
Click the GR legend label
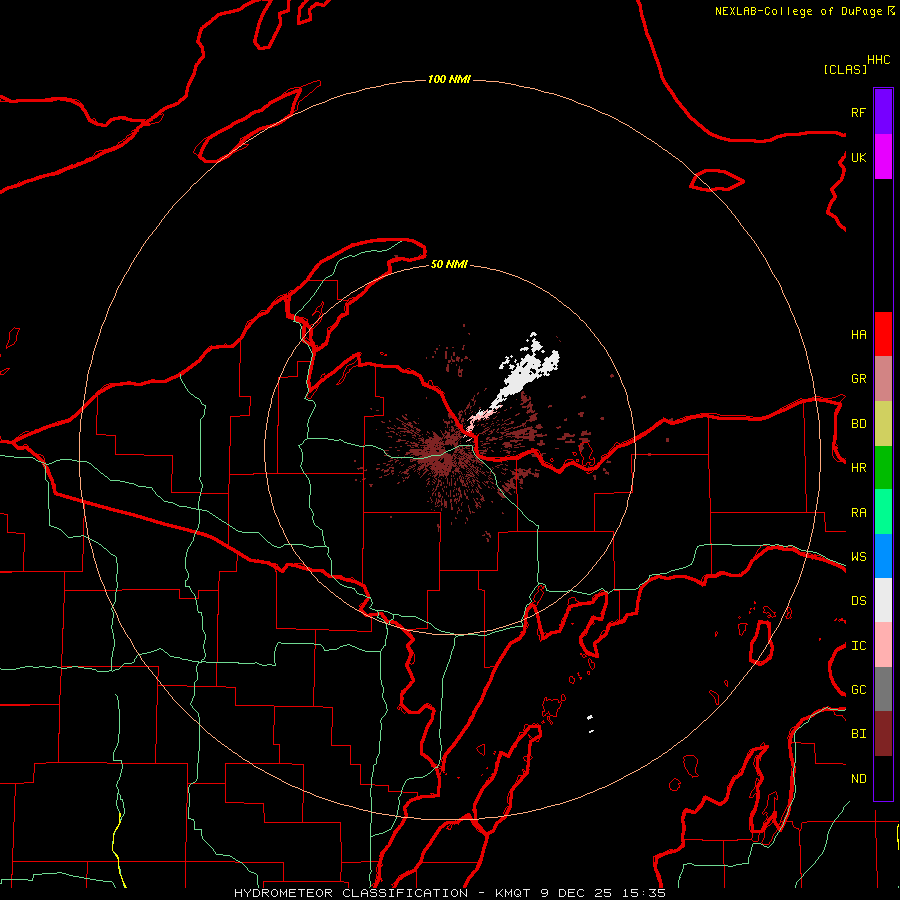click(x=858, y=379)
